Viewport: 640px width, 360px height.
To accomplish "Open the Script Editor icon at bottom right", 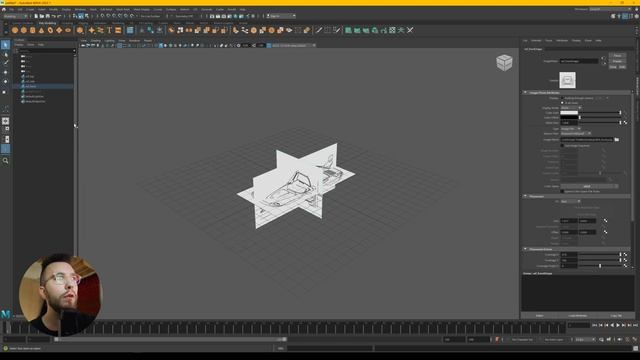I will coord(636,348).
